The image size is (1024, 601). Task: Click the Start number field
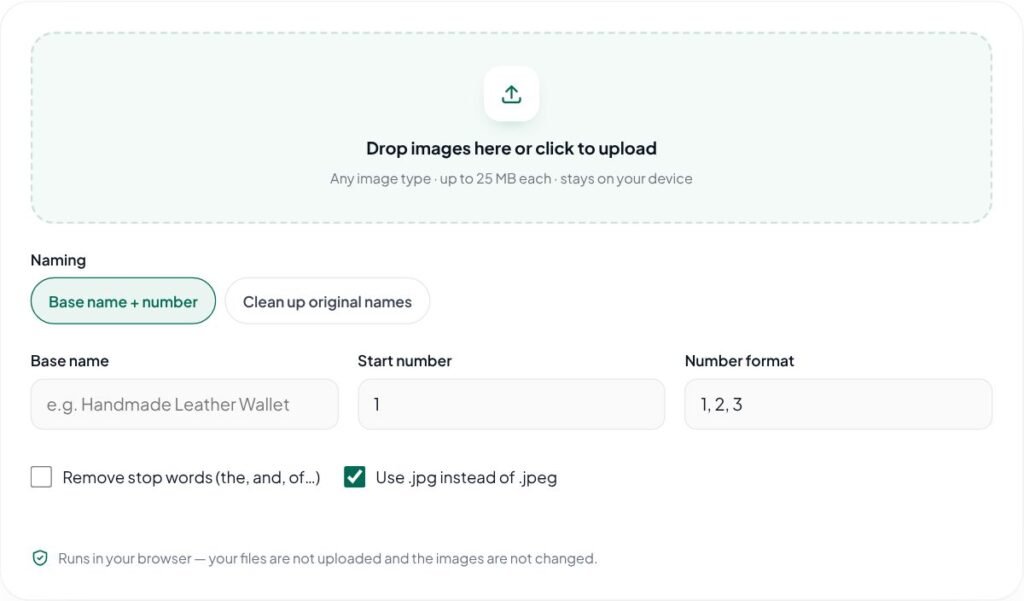click(511, 404)
